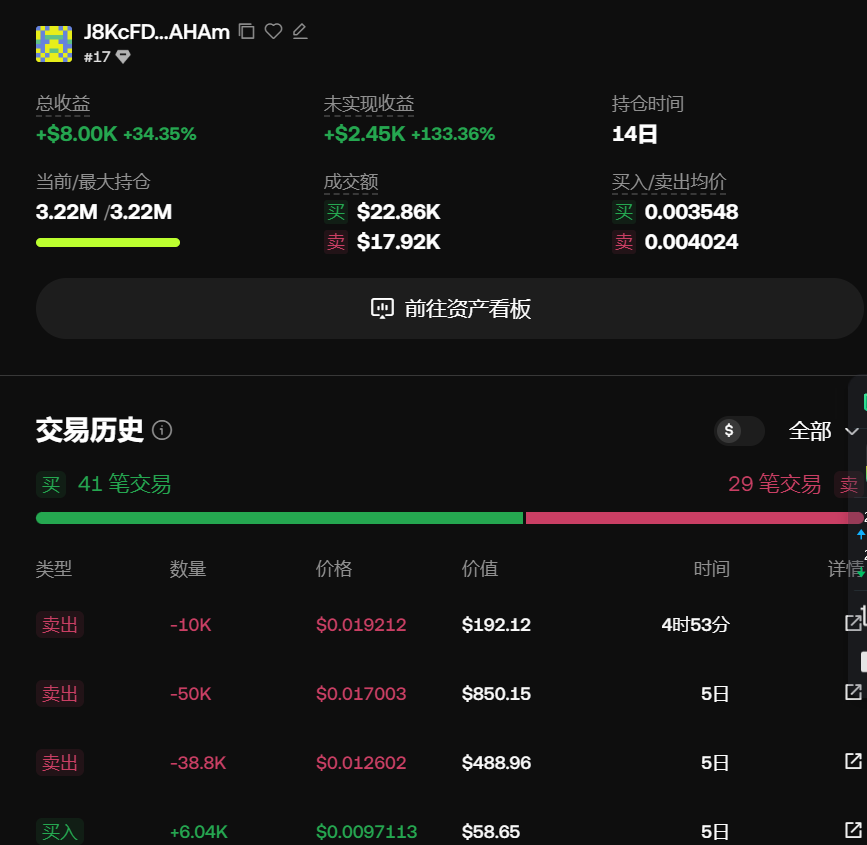This screenshot has height=845, width=867.
Task: Click the diamond badge next to #17
Action: pos(123,56)
